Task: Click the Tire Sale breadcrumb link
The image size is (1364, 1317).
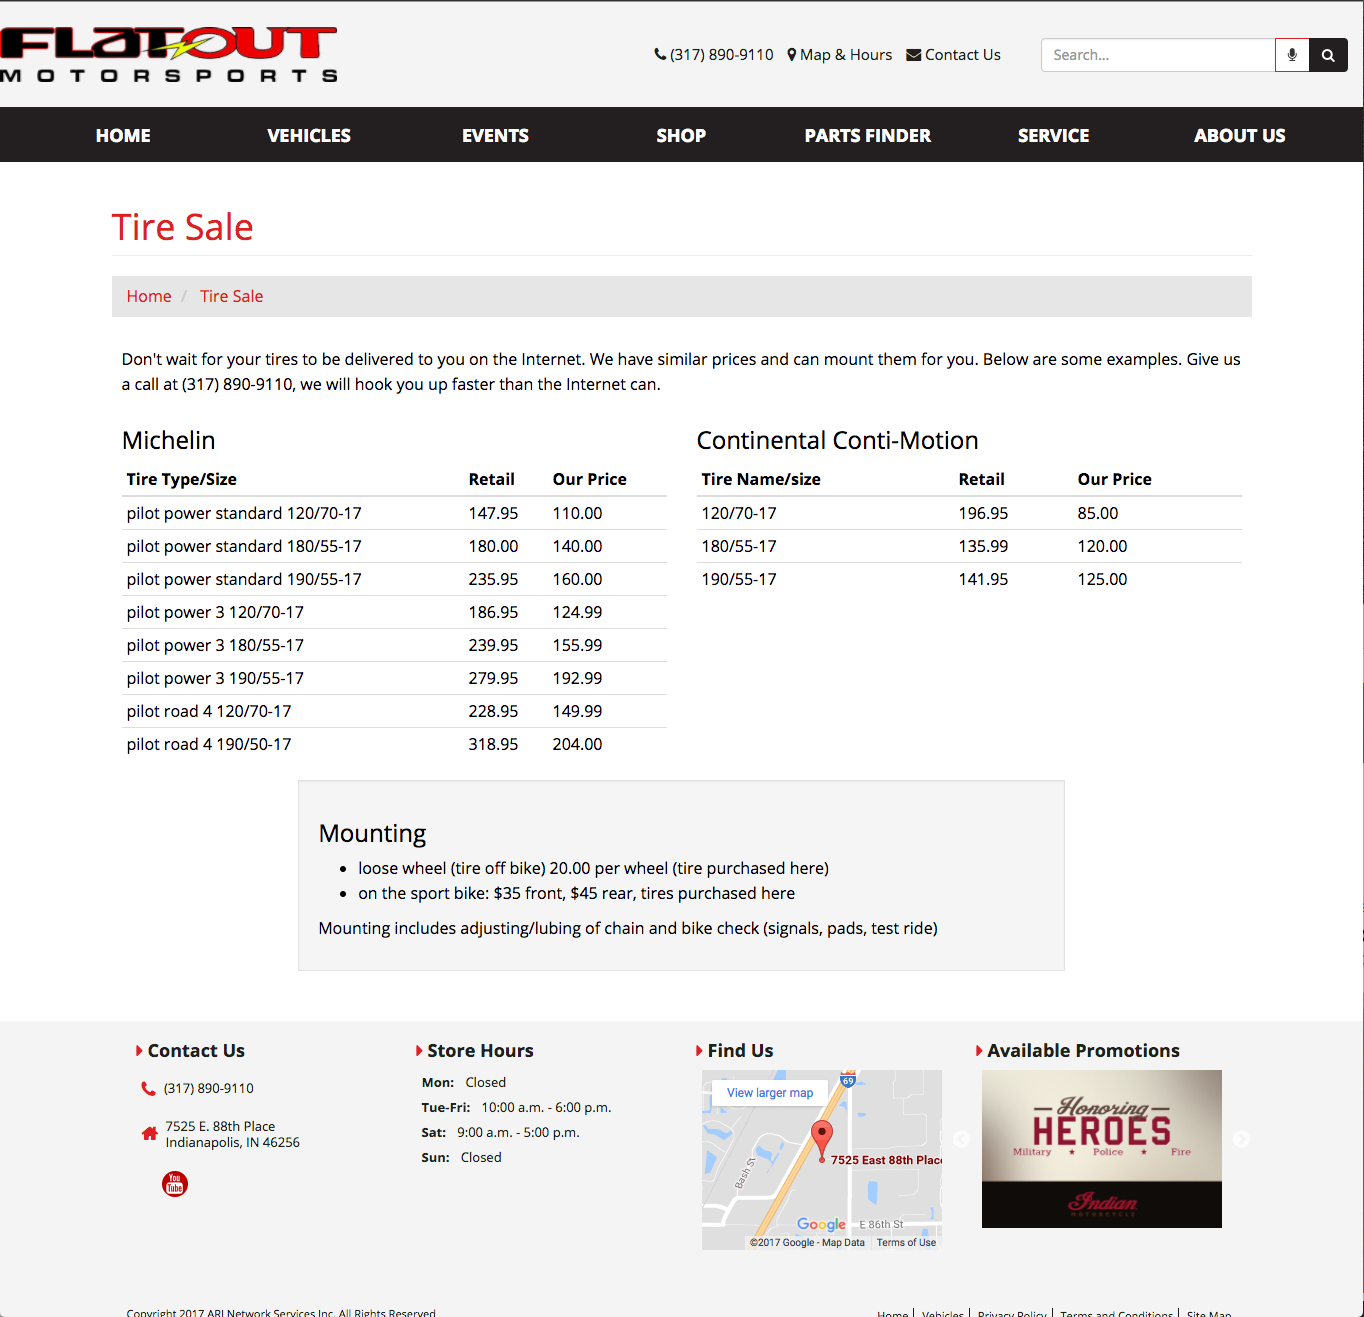Action: [x=231, y=296]
